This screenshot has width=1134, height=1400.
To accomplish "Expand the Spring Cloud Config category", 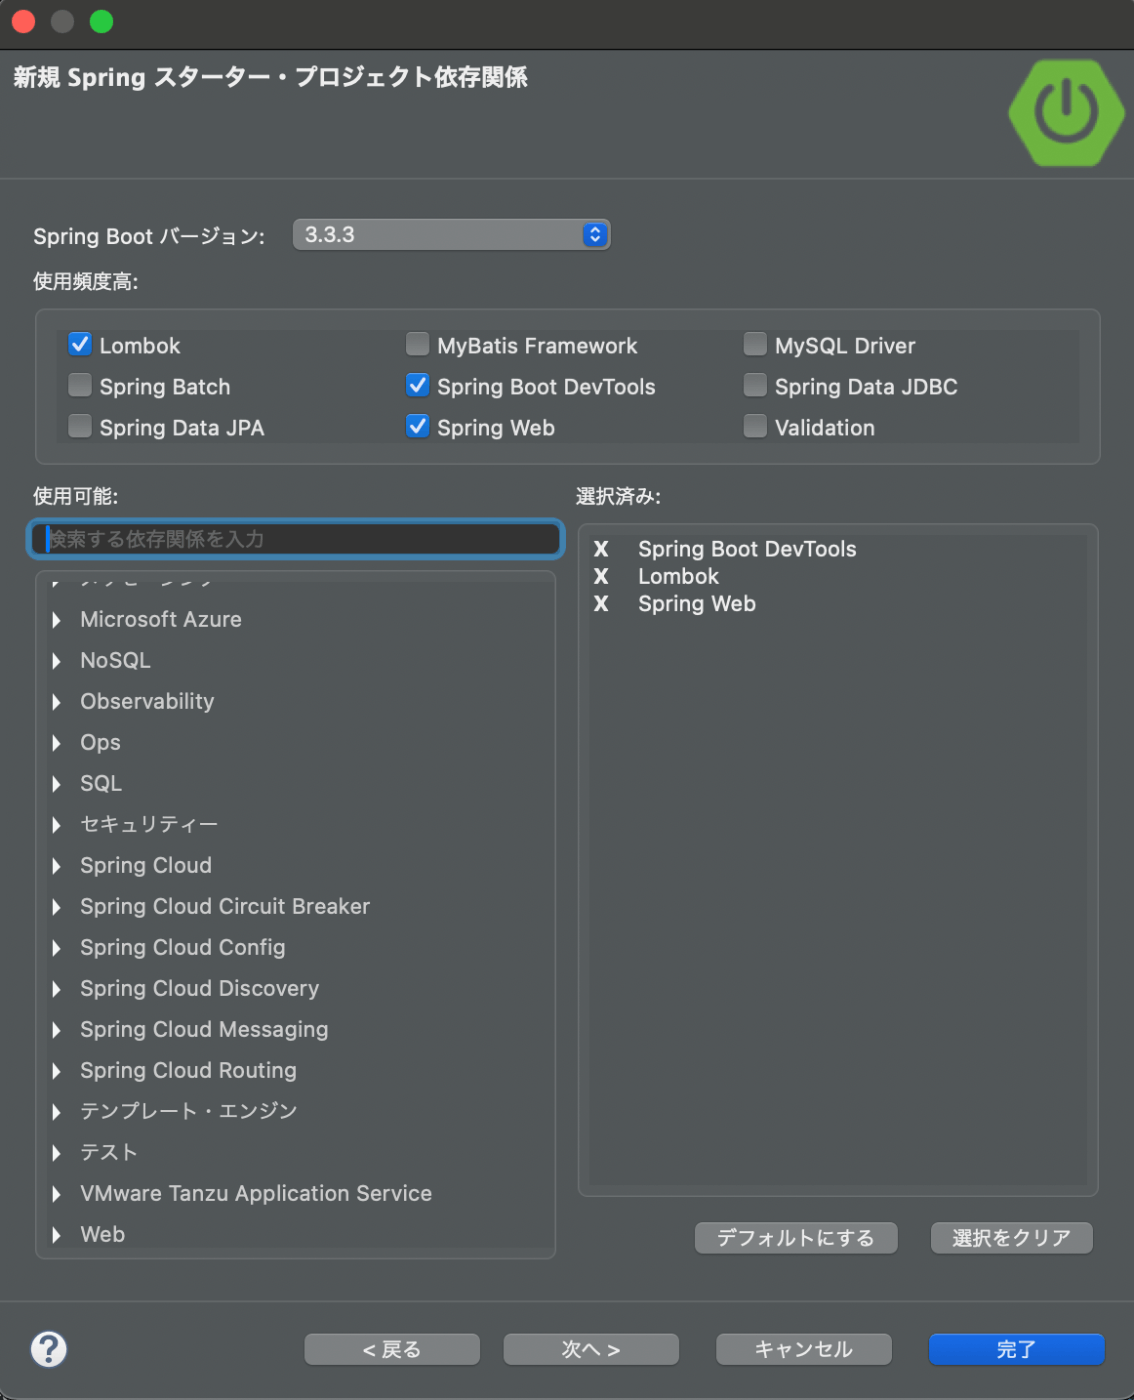I will 57,948.
